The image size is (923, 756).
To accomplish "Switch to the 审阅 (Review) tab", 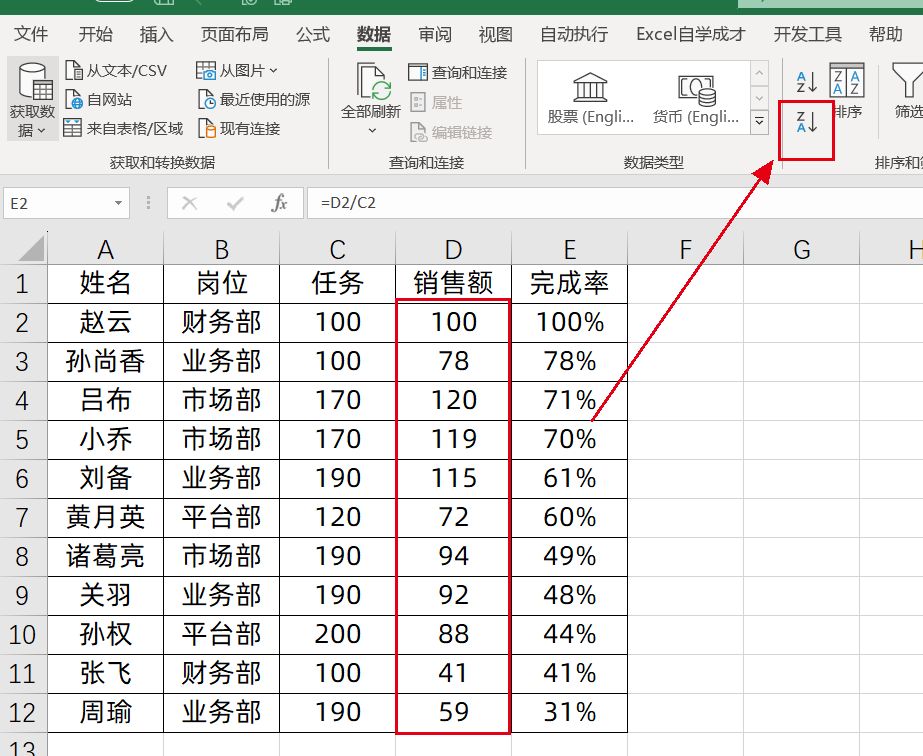I will pyautogui.click(x=435, y=34).
